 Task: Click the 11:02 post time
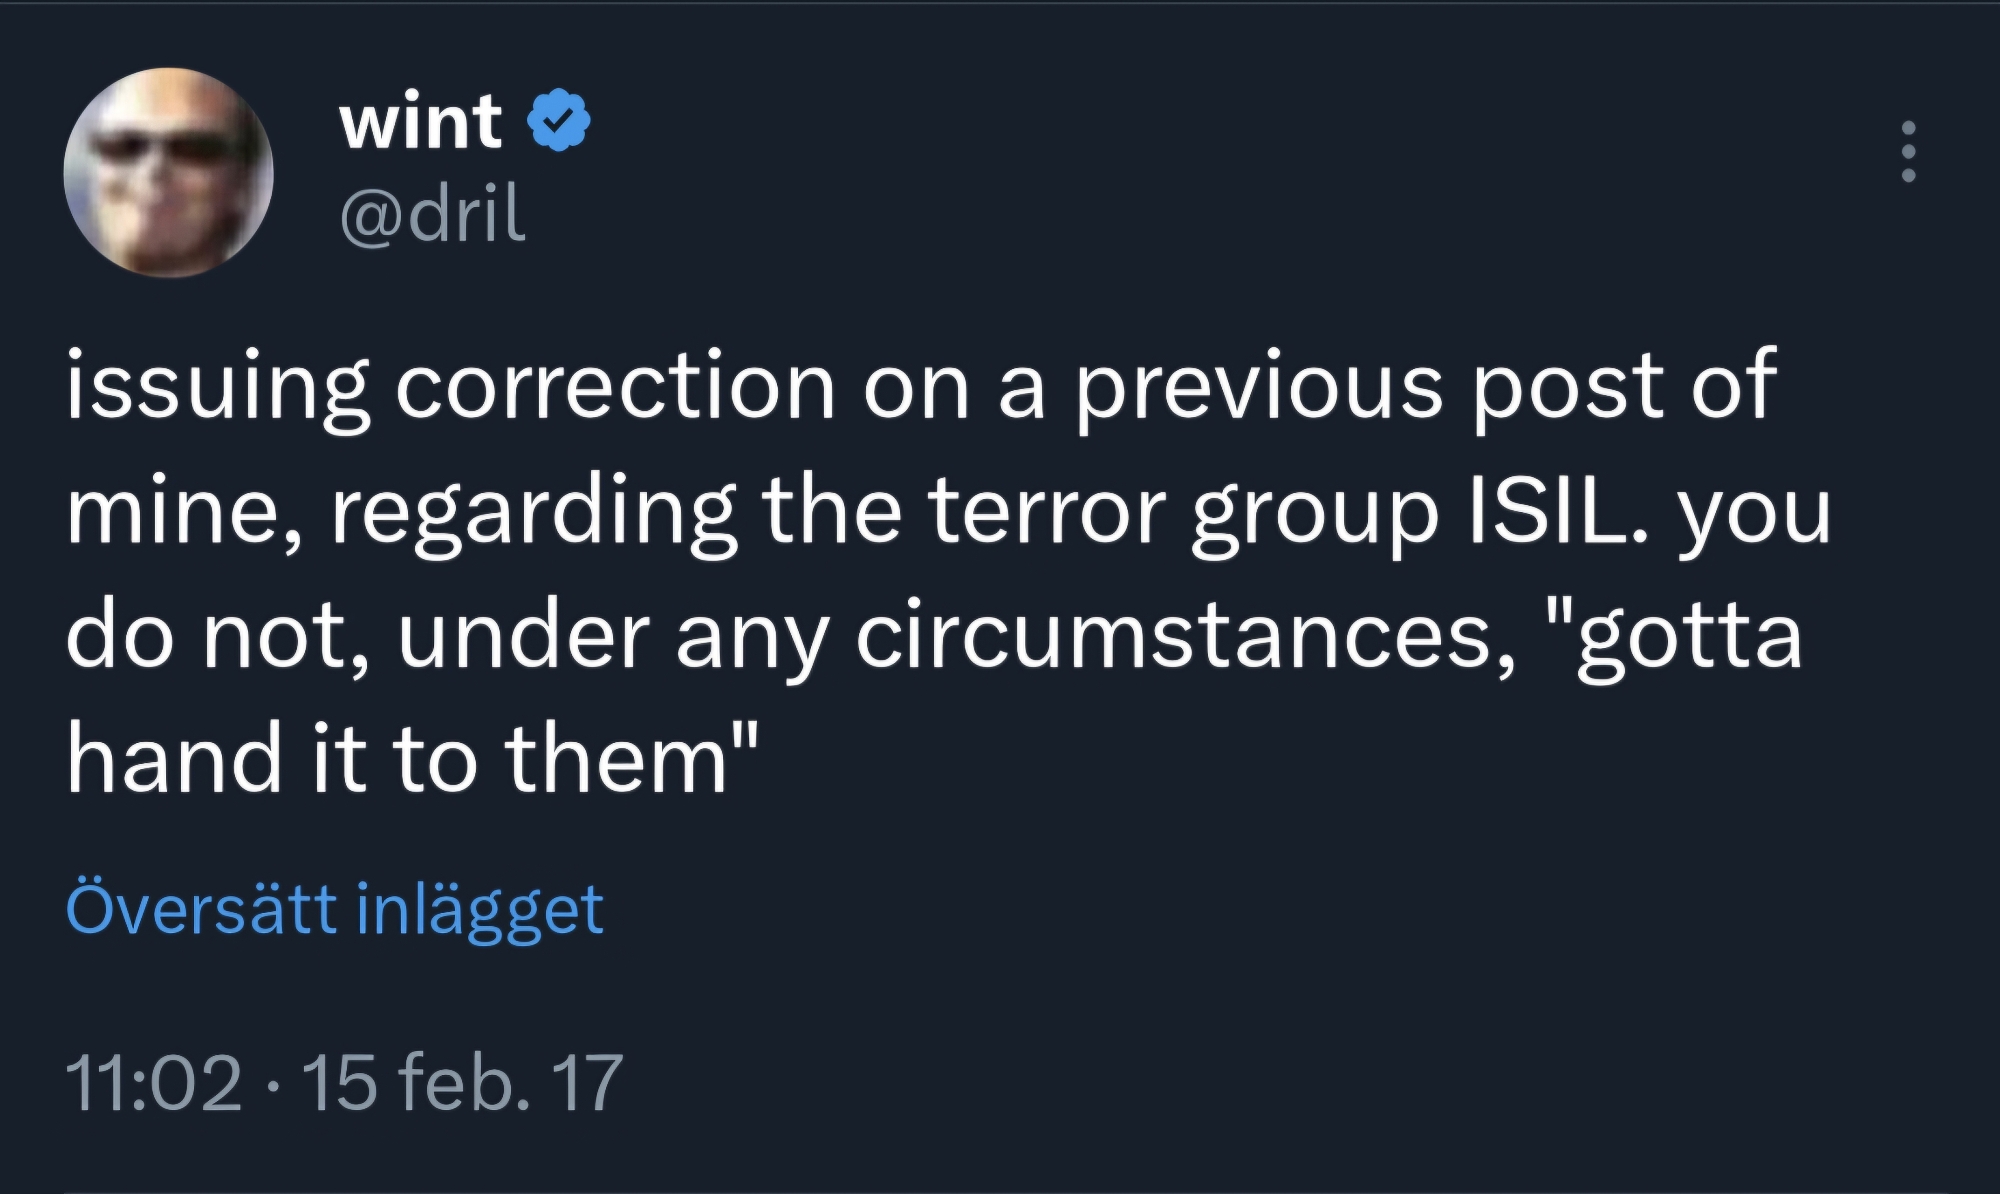(x=153, y=1083)
